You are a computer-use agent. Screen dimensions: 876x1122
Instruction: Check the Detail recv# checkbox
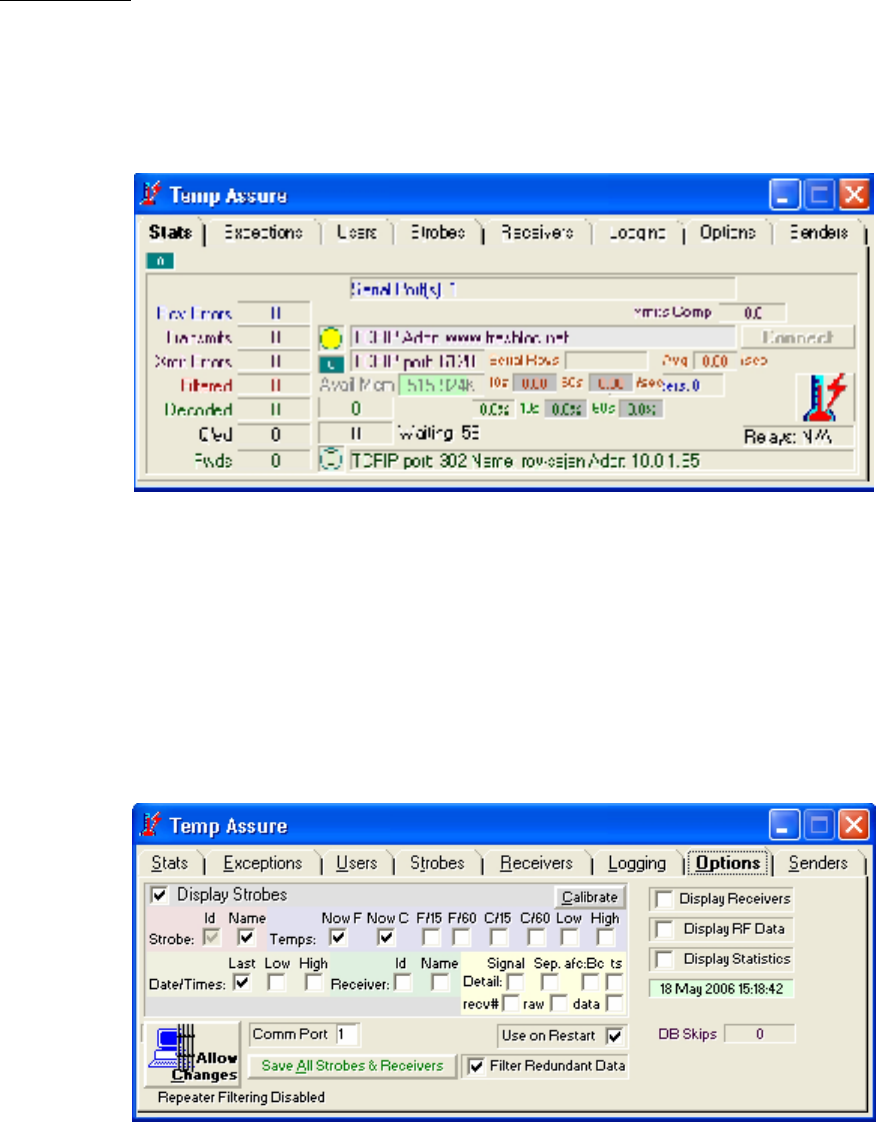click(x=511, y=1003)
